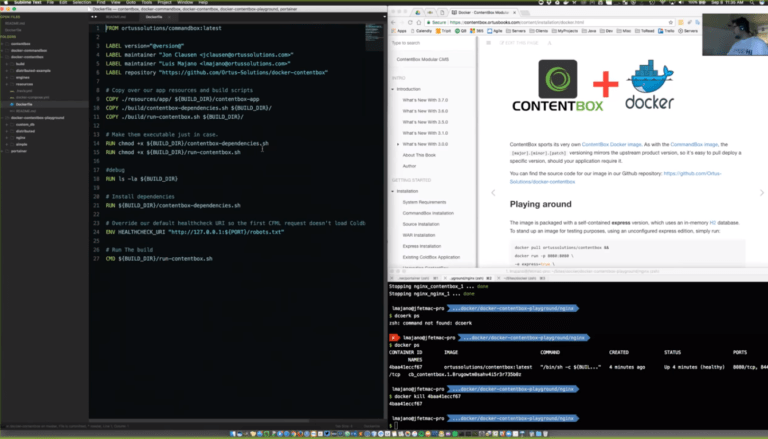Close the Docker ContentBox Chrome tab
The width and height of the screenshot is (768, 439).
tap(514, 12)
